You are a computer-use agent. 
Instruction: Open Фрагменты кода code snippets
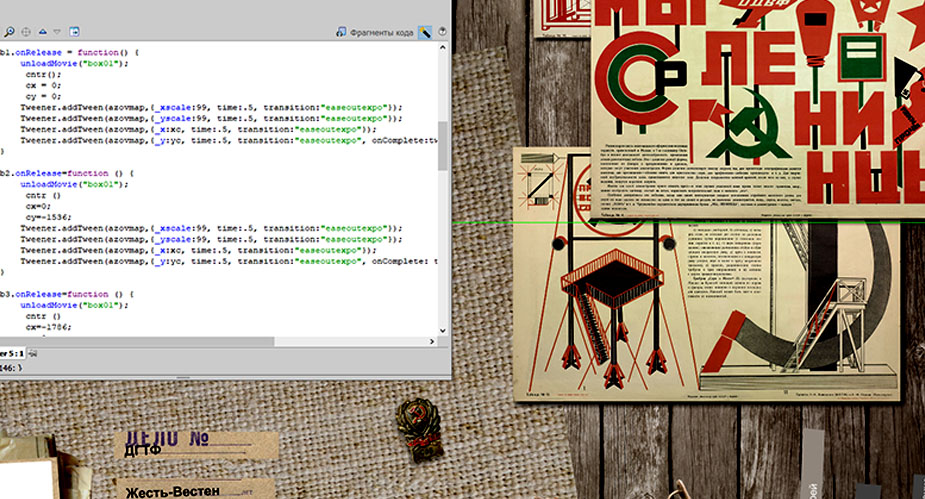[x=374, y=32]
